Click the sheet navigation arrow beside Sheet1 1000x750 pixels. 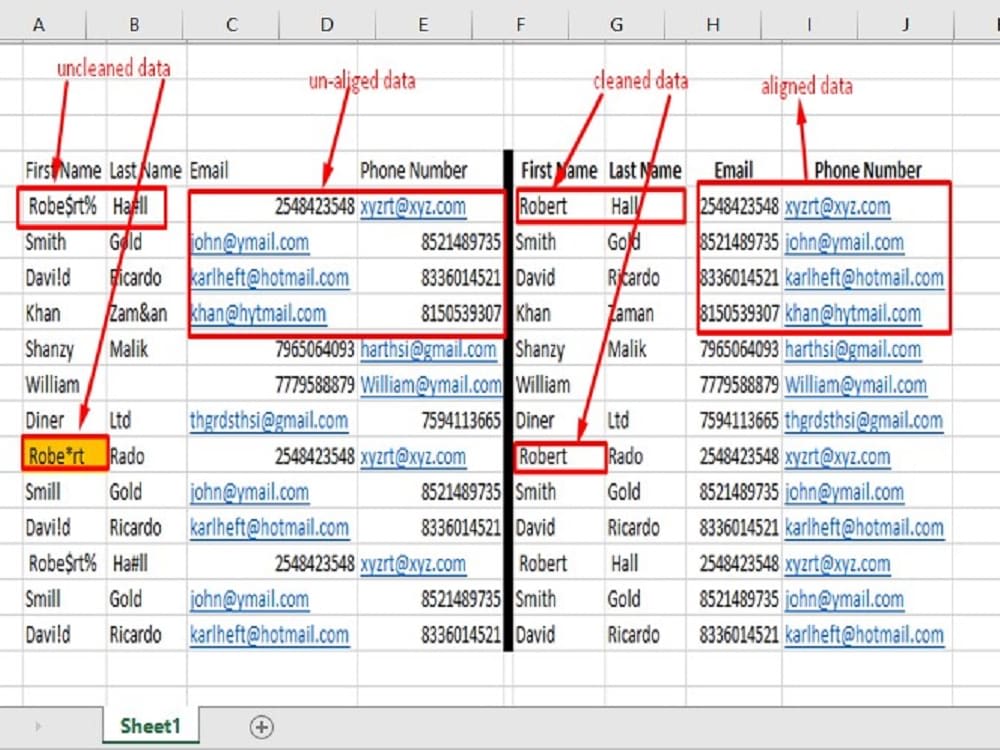pos(37,728)
